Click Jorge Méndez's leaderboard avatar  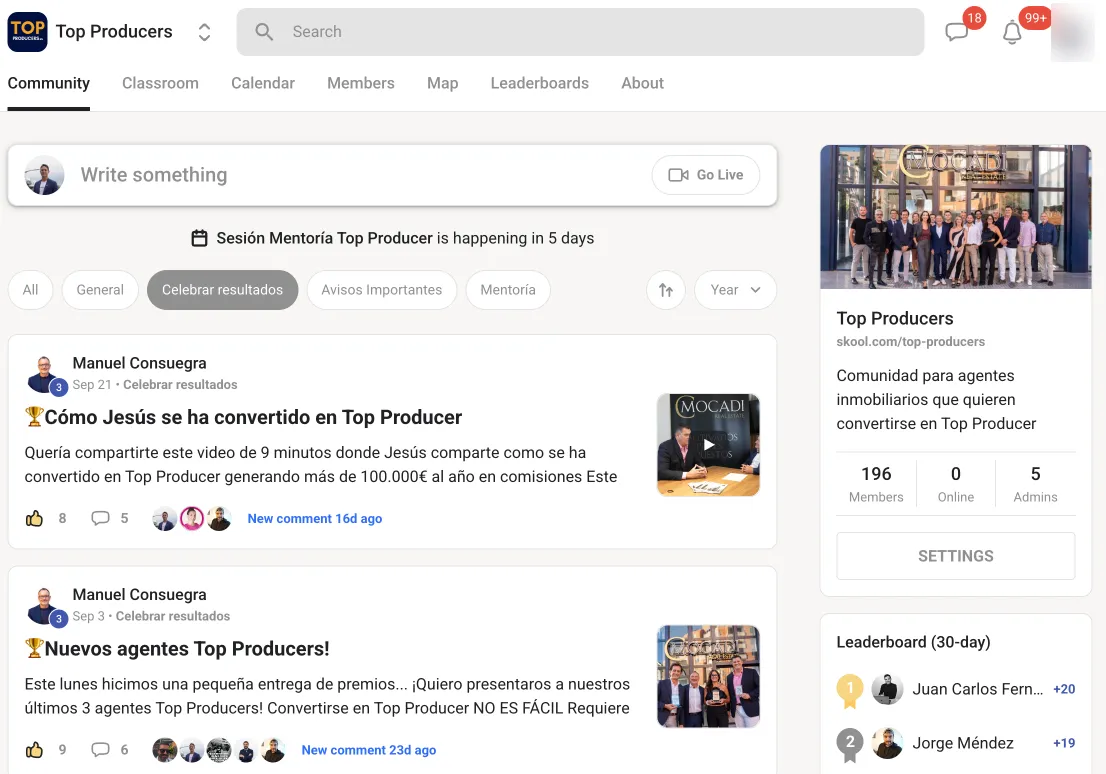point(887,743)
